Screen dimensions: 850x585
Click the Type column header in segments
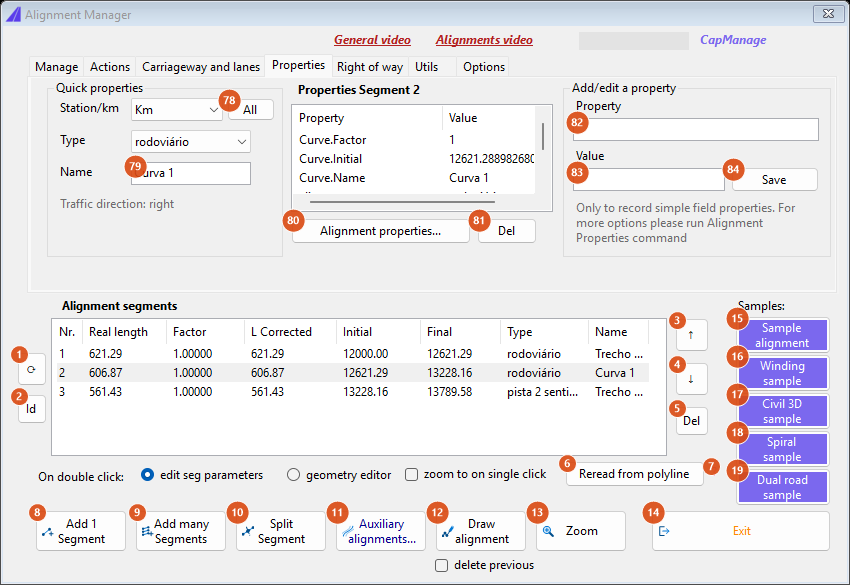[544, 332]
